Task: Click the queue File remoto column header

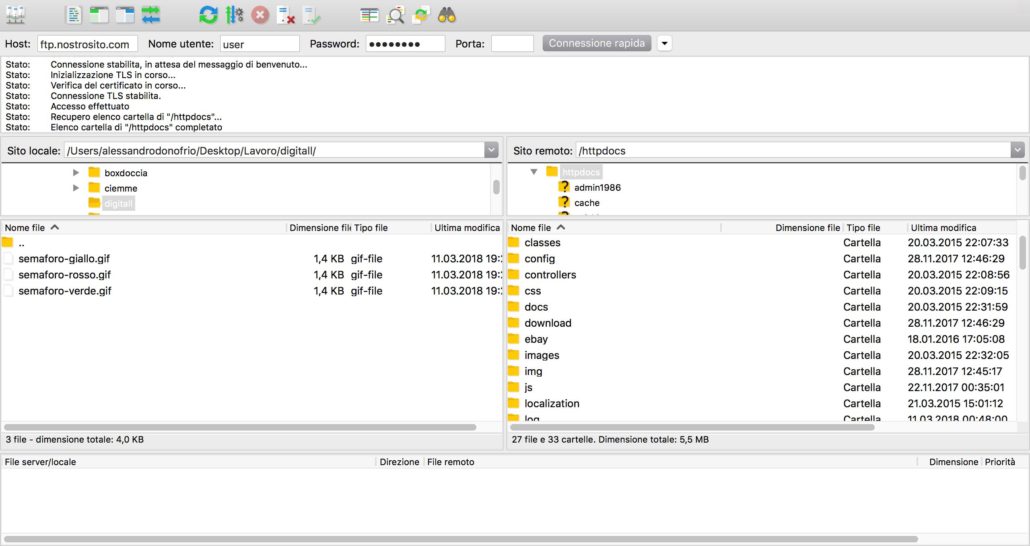Action: click(671, 462)
